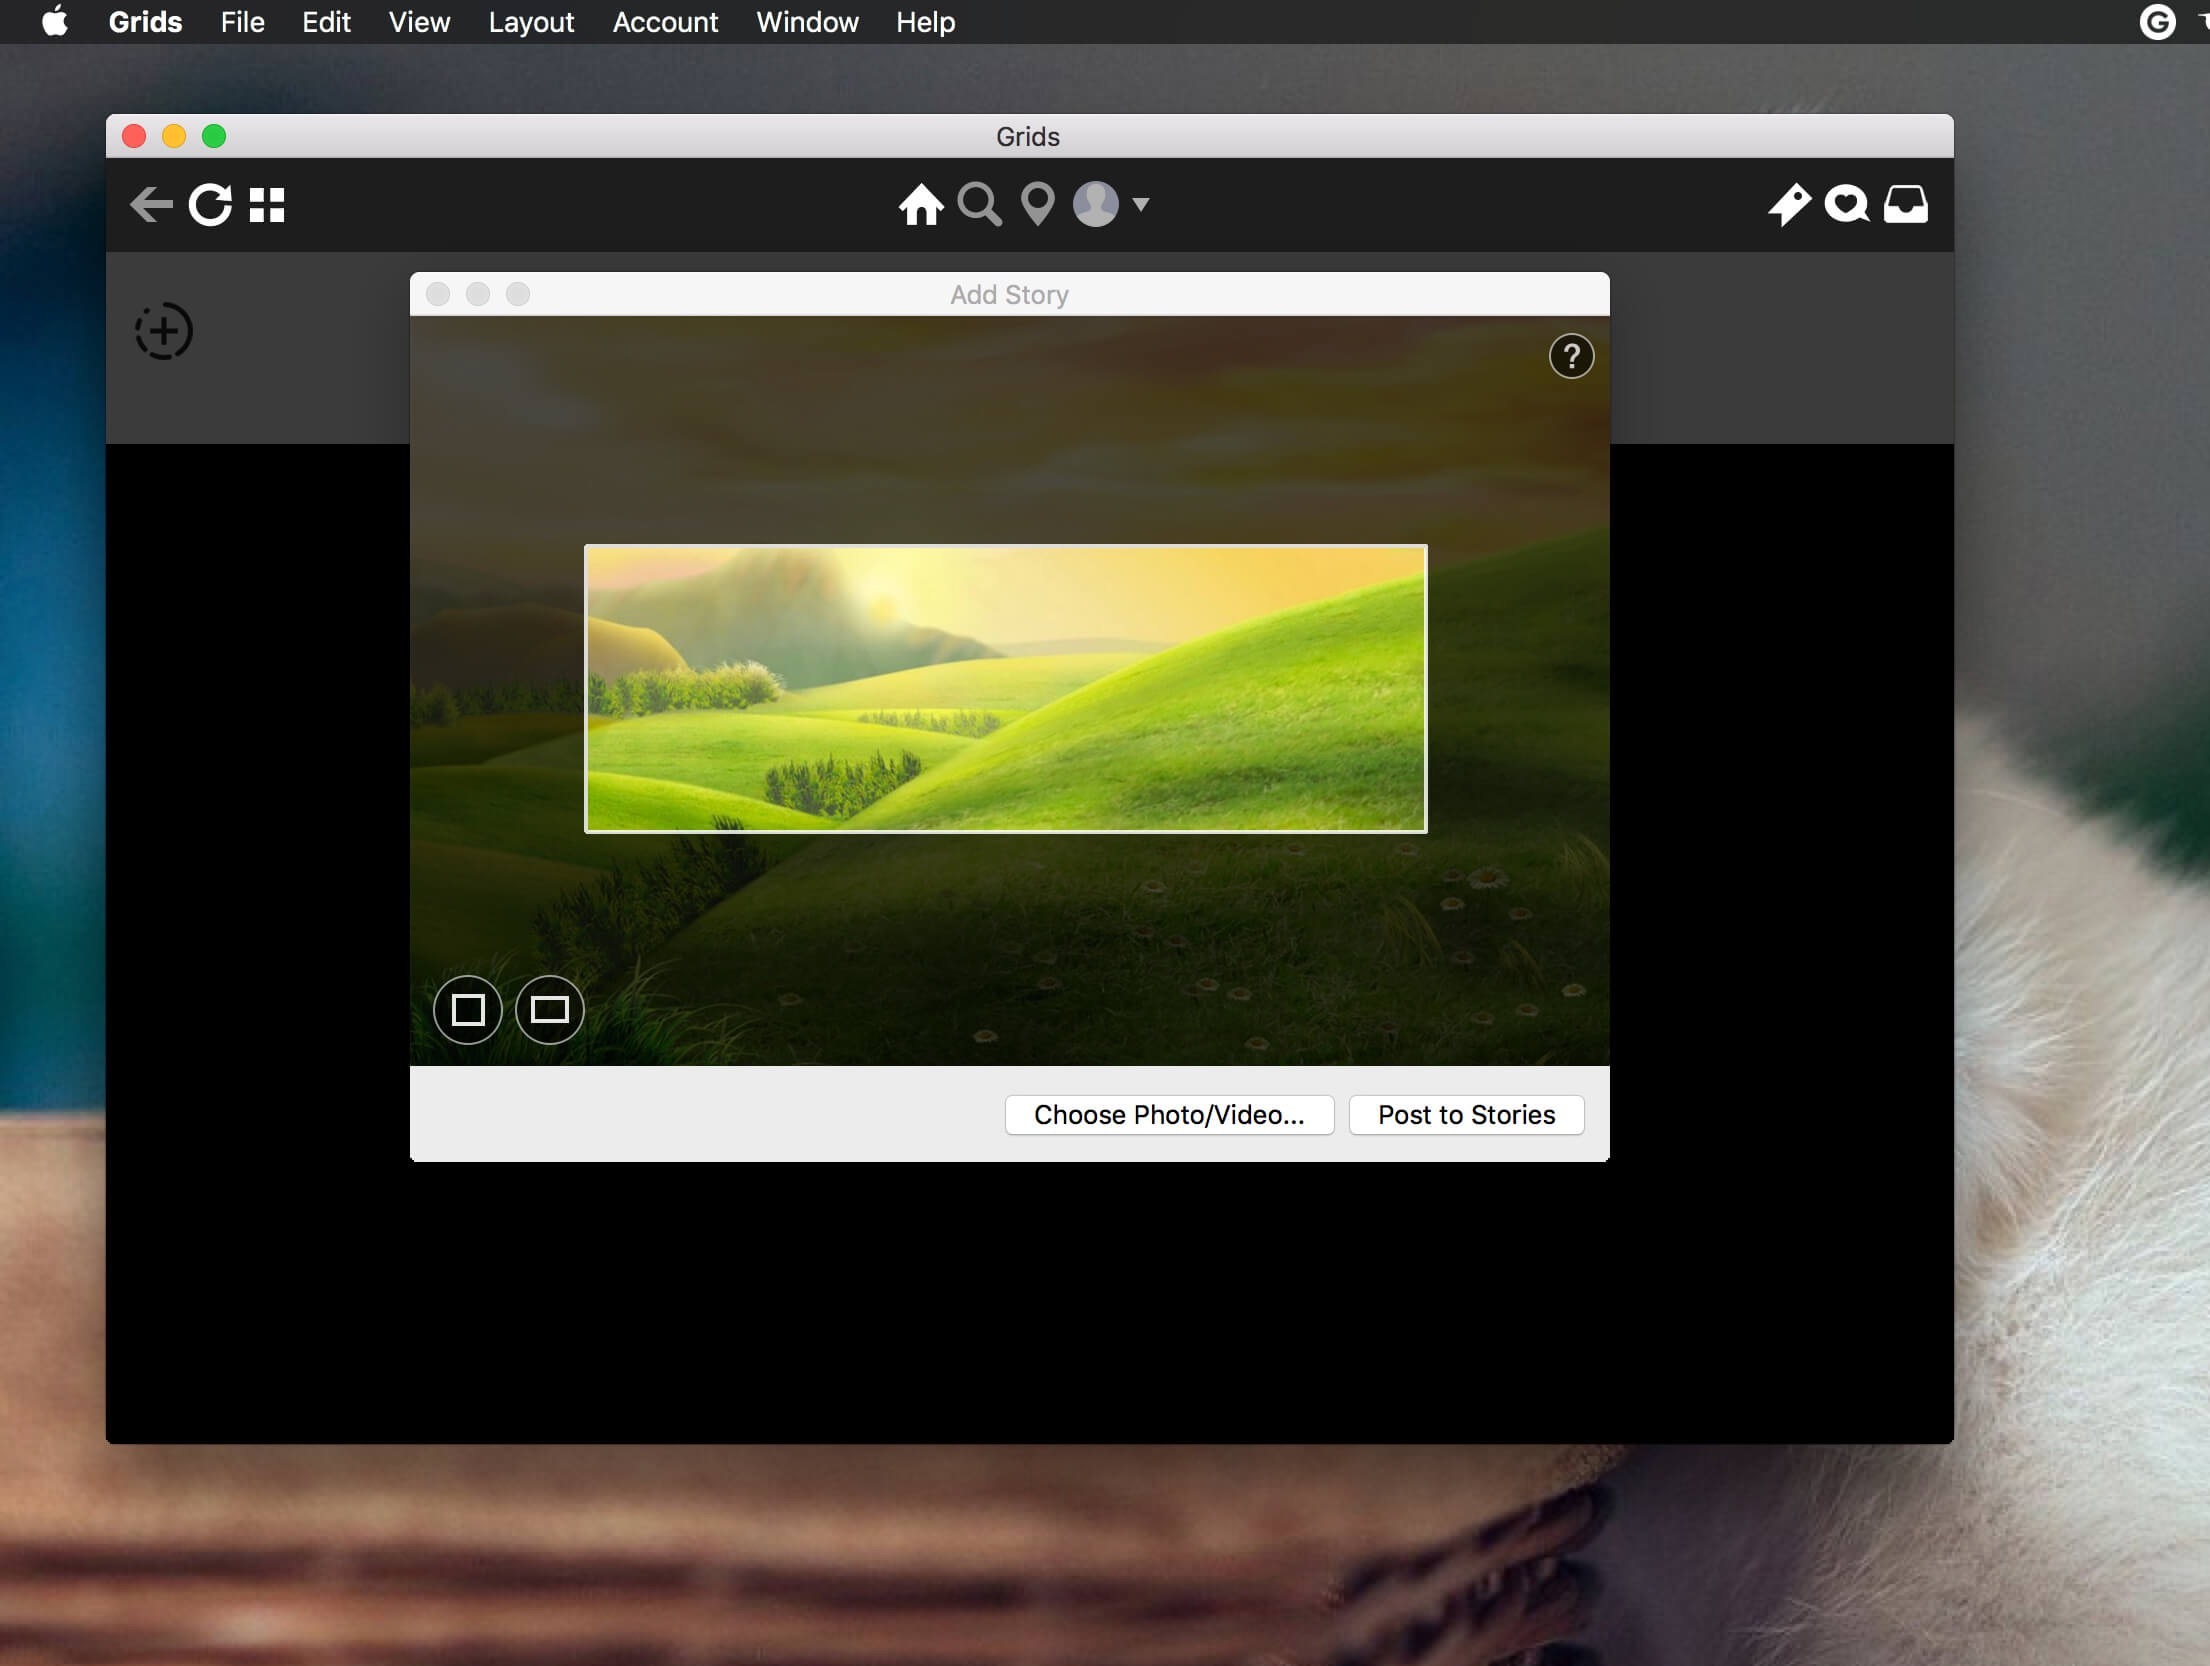This screenshot has width=2210, height=1666.
Task: Open the direct messages inbox icon
Action: [x=1905, y=205]
